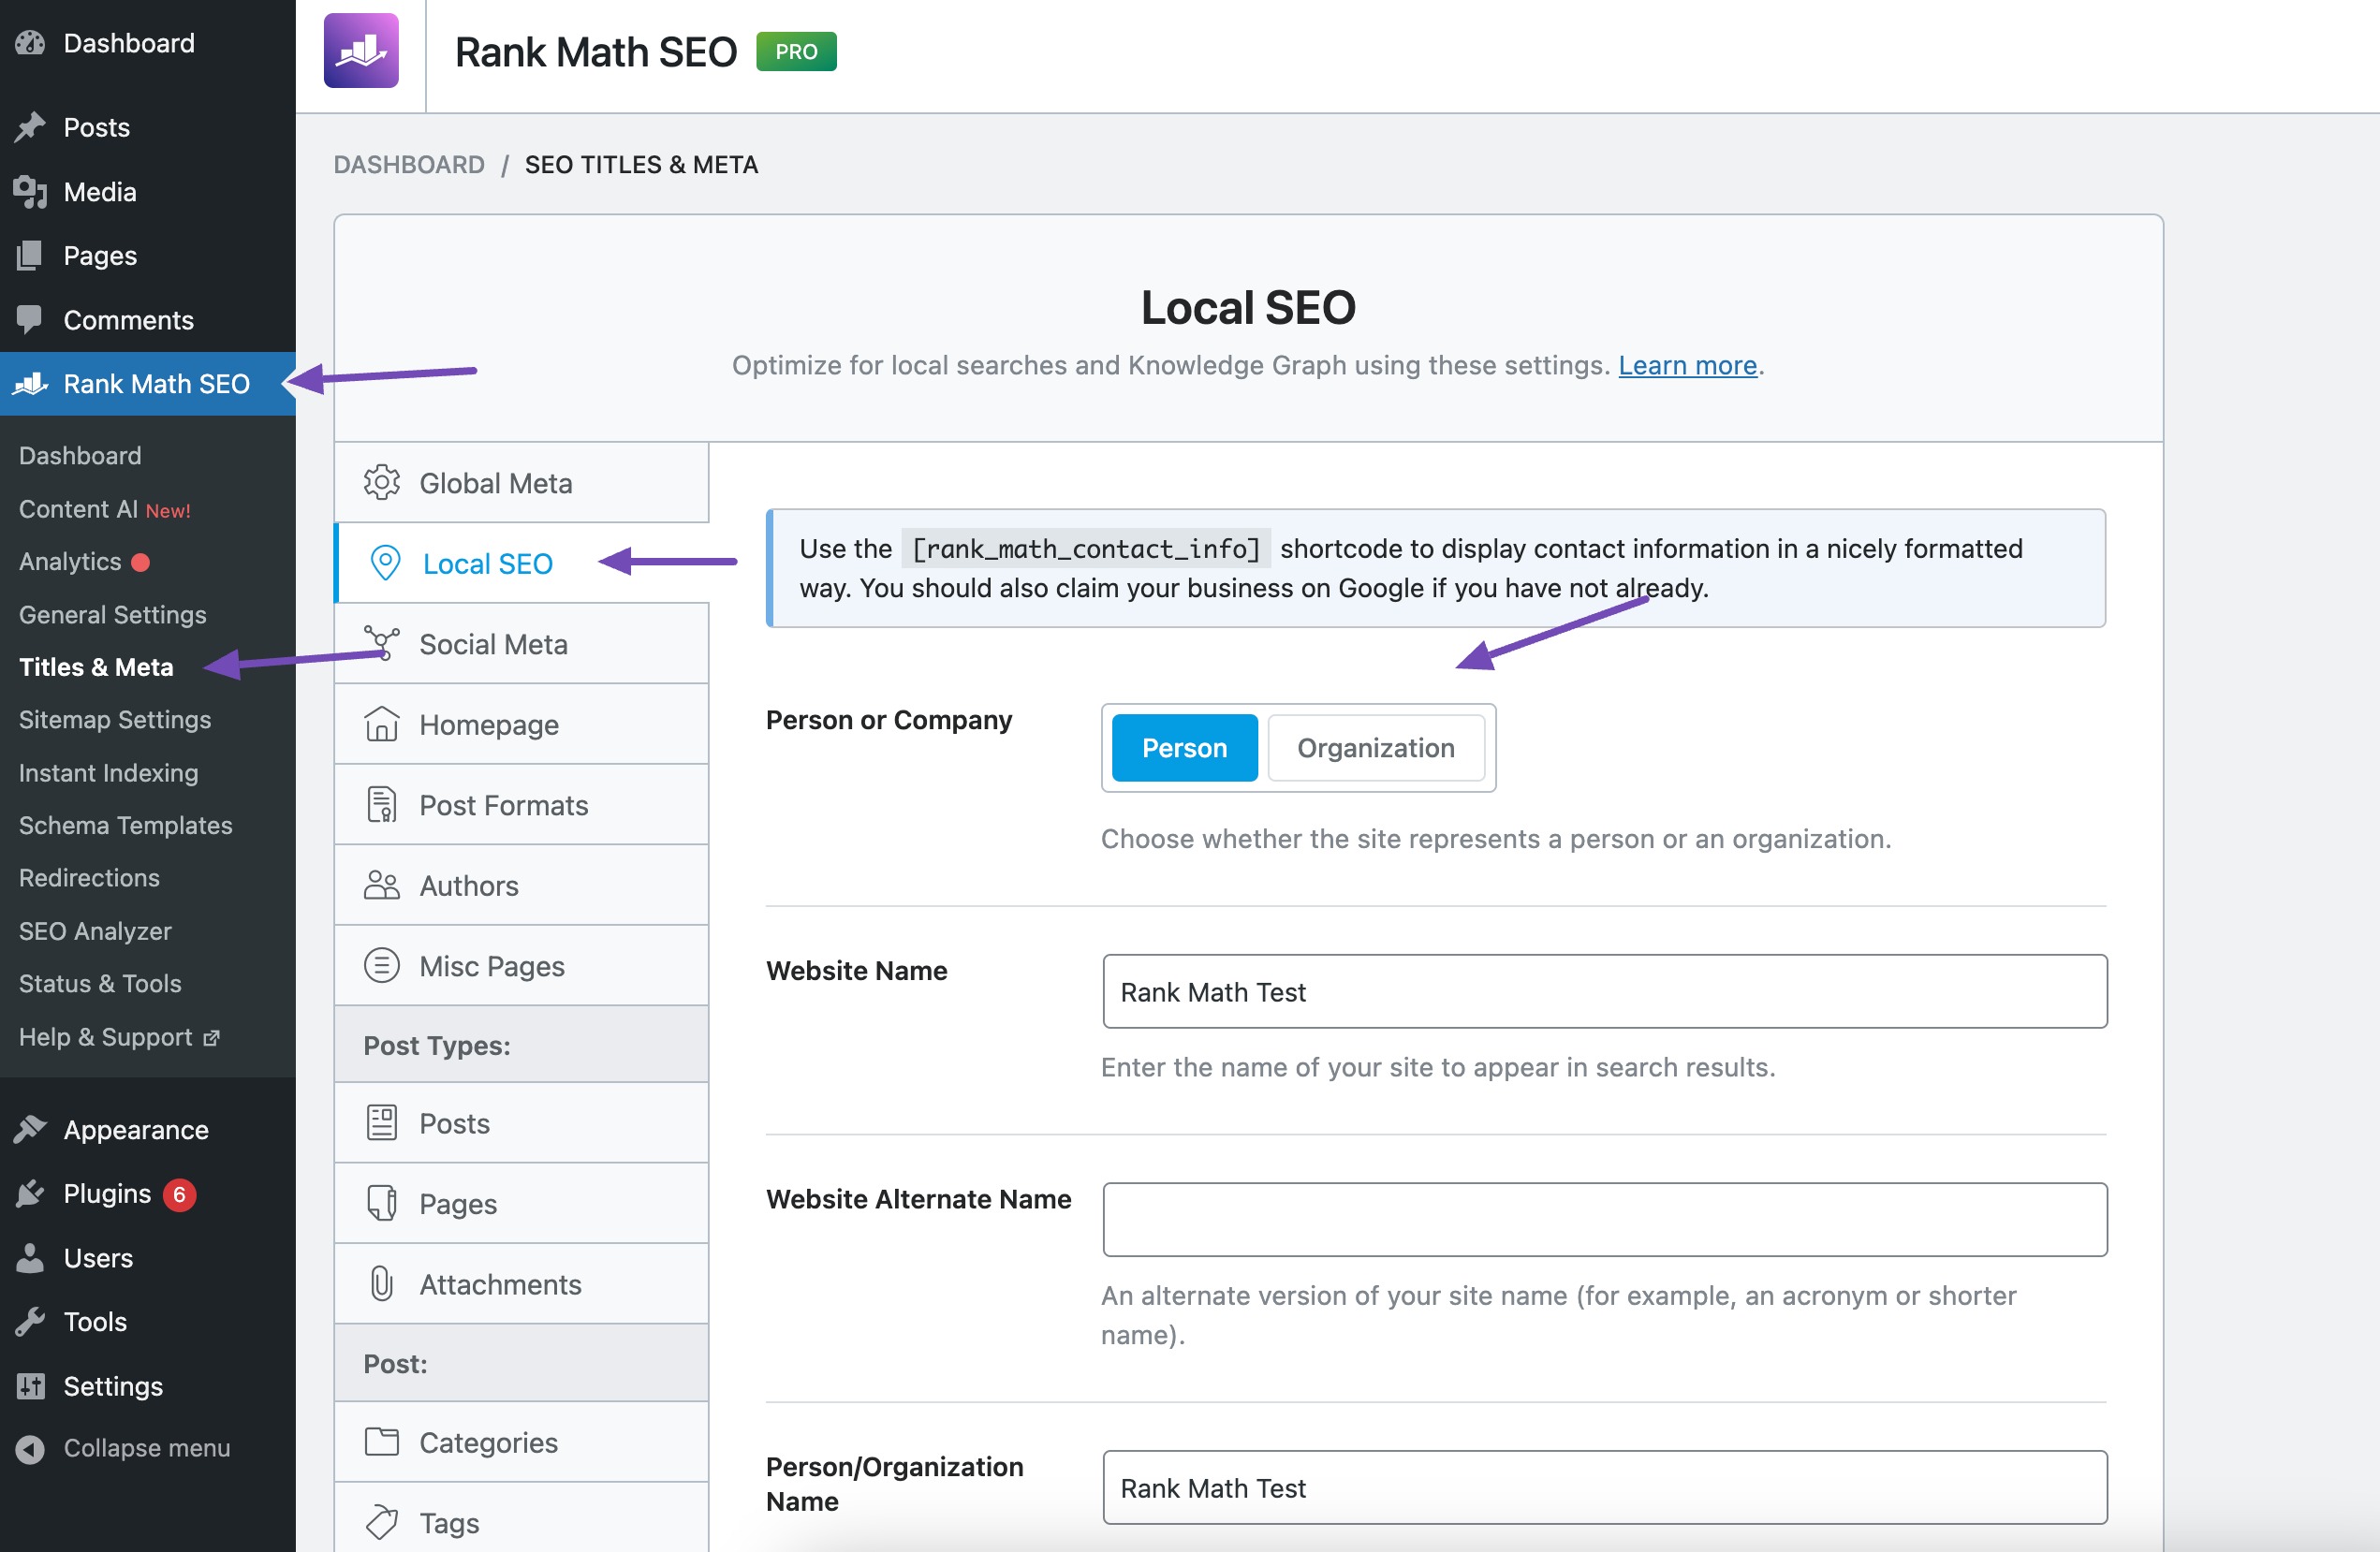Image resolution: width=2380 pixels, height=1552 pixels.
Task: Expand the Rank Math SEO sidebar menu
Action: pos(155,383)
